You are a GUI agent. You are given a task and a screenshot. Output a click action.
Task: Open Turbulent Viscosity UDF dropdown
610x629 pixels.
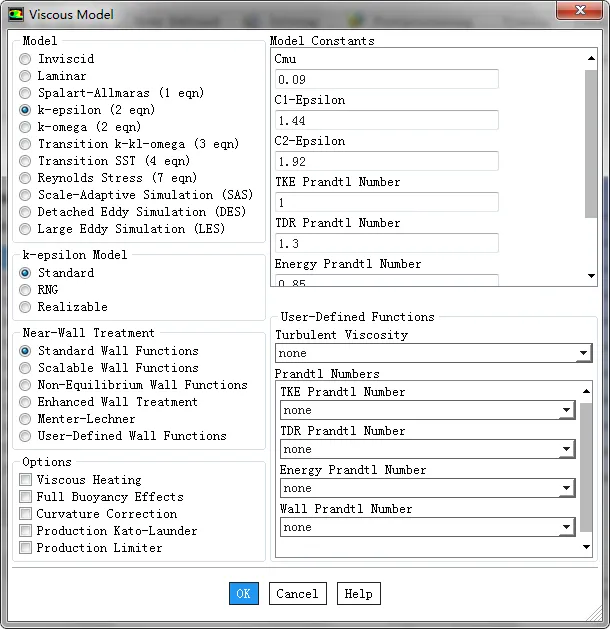tap(434, 353)
